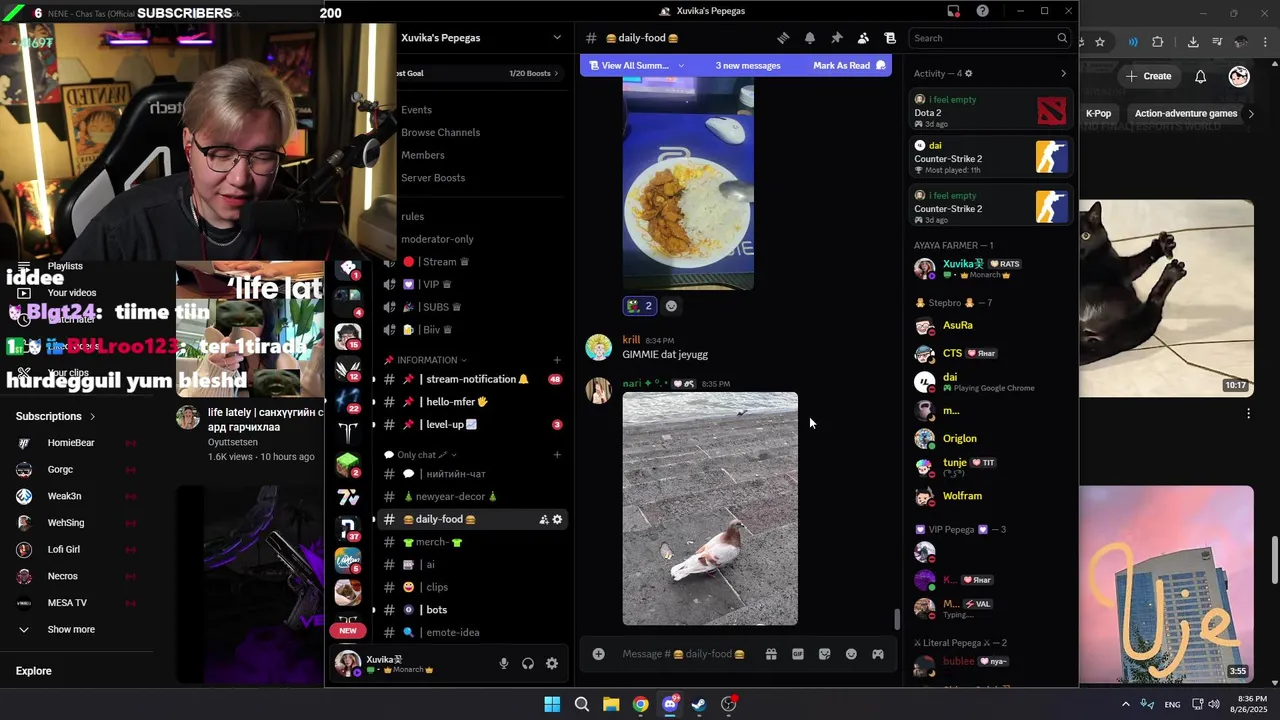Open Activity settings gear in member list
Viewport: 1280px width, 720px height.
968,74
